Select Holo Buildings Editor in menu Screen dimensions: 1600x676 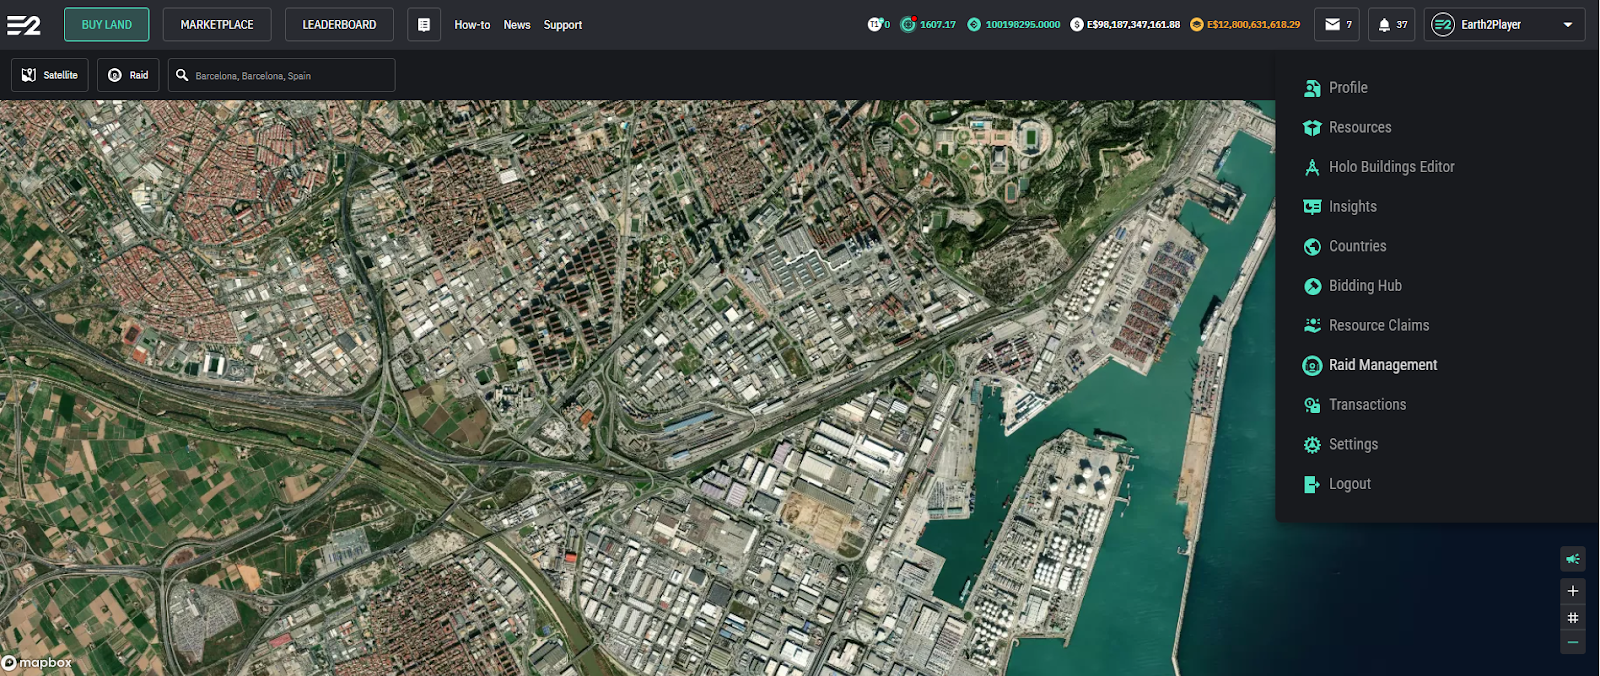pos(1391,167)
